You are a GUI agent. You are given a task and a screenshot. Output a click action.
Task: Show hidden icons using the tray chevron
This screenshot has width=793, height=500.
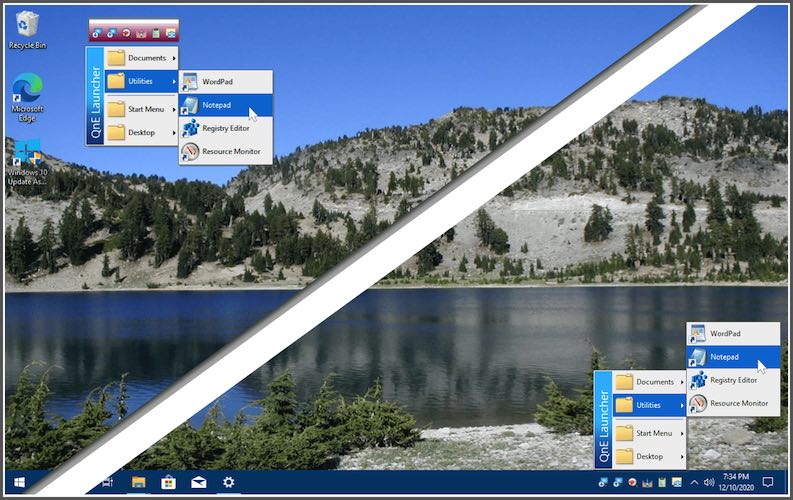point(695,483)
